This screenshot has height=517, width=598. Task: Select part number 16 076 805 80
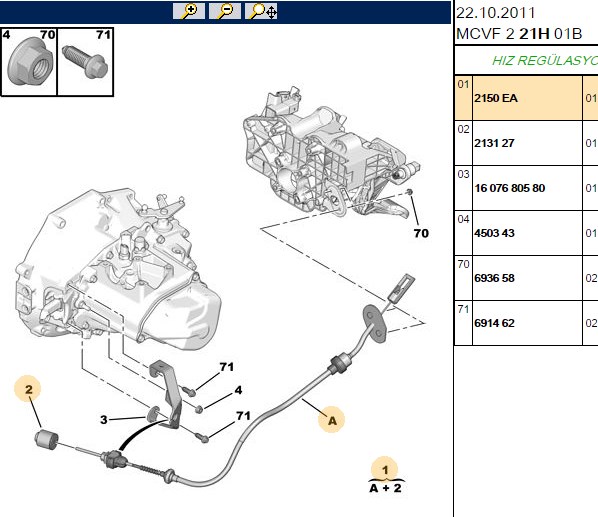(x=510, y=188)
